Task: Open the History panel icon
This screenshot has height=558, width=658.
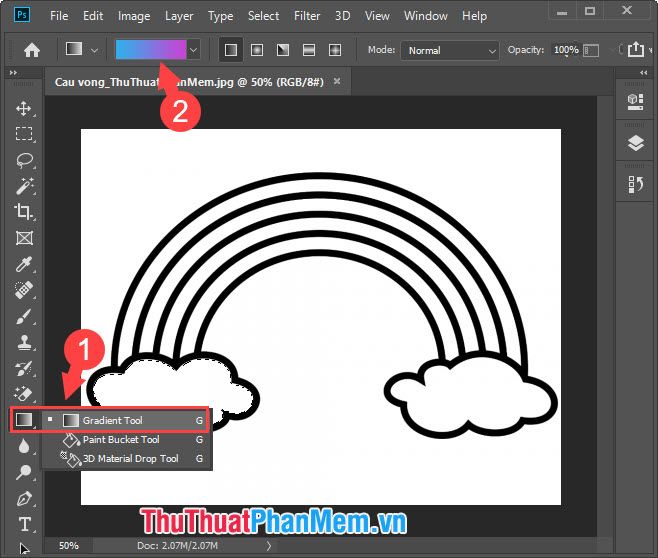Action: [635, 184]
